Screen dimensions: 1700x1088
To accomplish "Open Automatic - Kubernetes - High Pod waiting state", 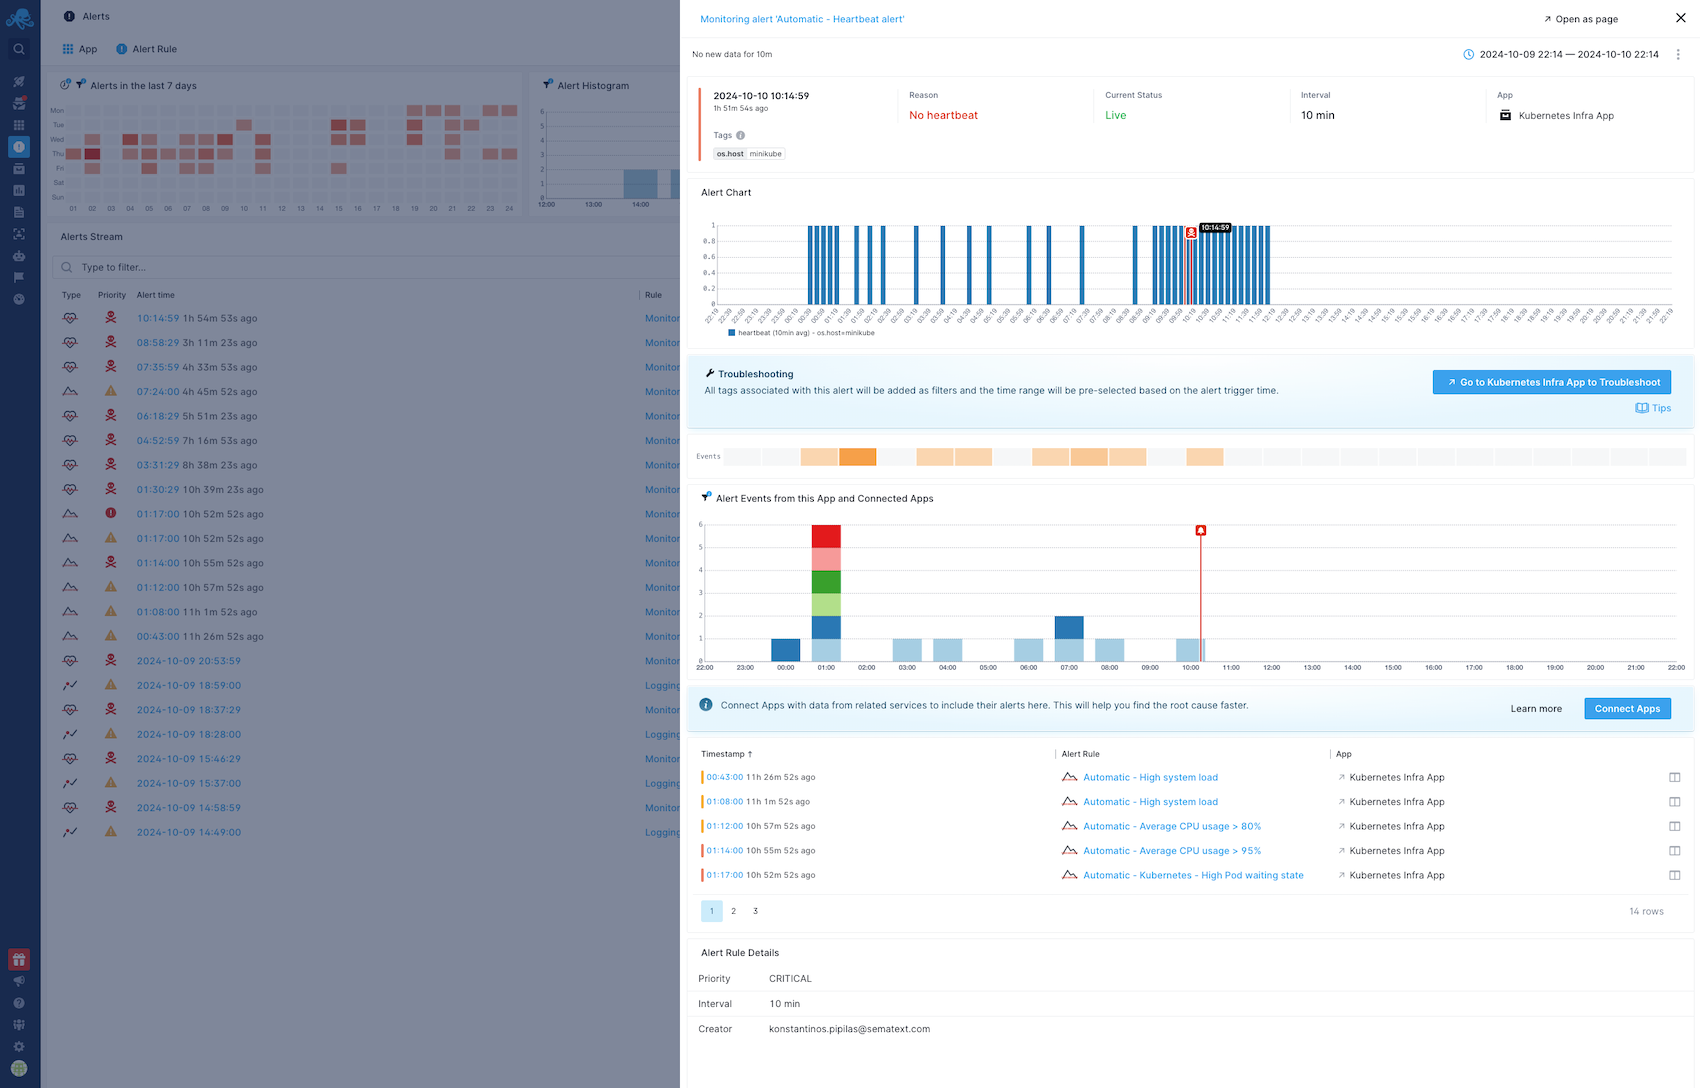I will (1193, 875).
